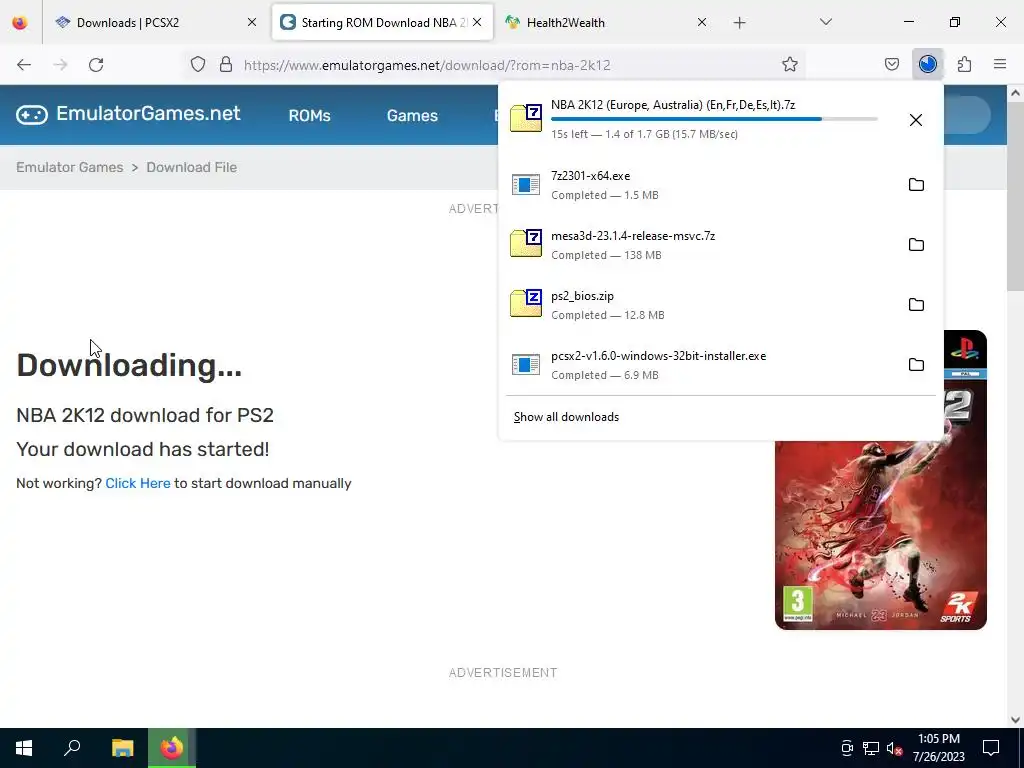Show ps2_bios.zip in its folder

(x=916, y=305)
